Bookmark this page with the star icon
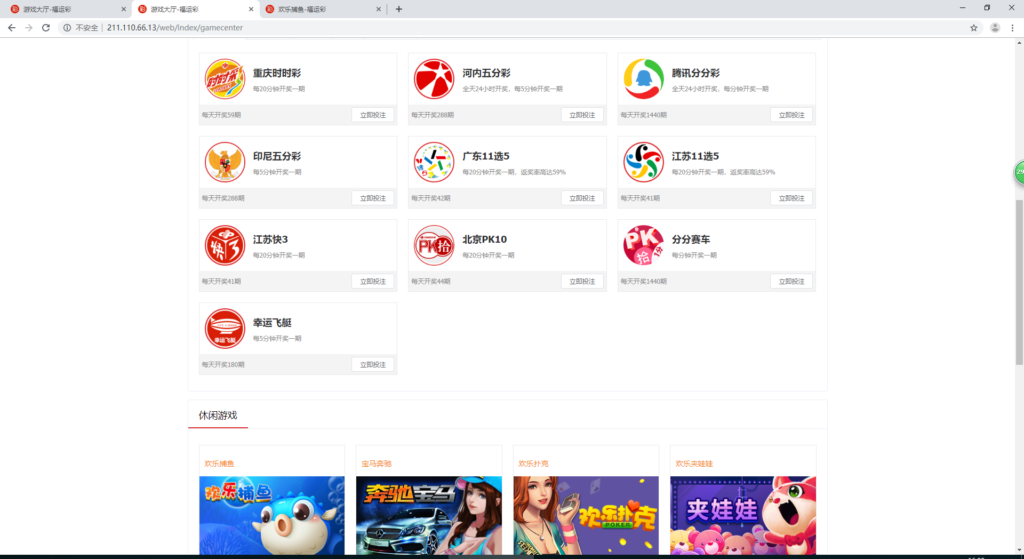Image resolution: width=1024 pixels, height=559 pixels. click(973, 27)
